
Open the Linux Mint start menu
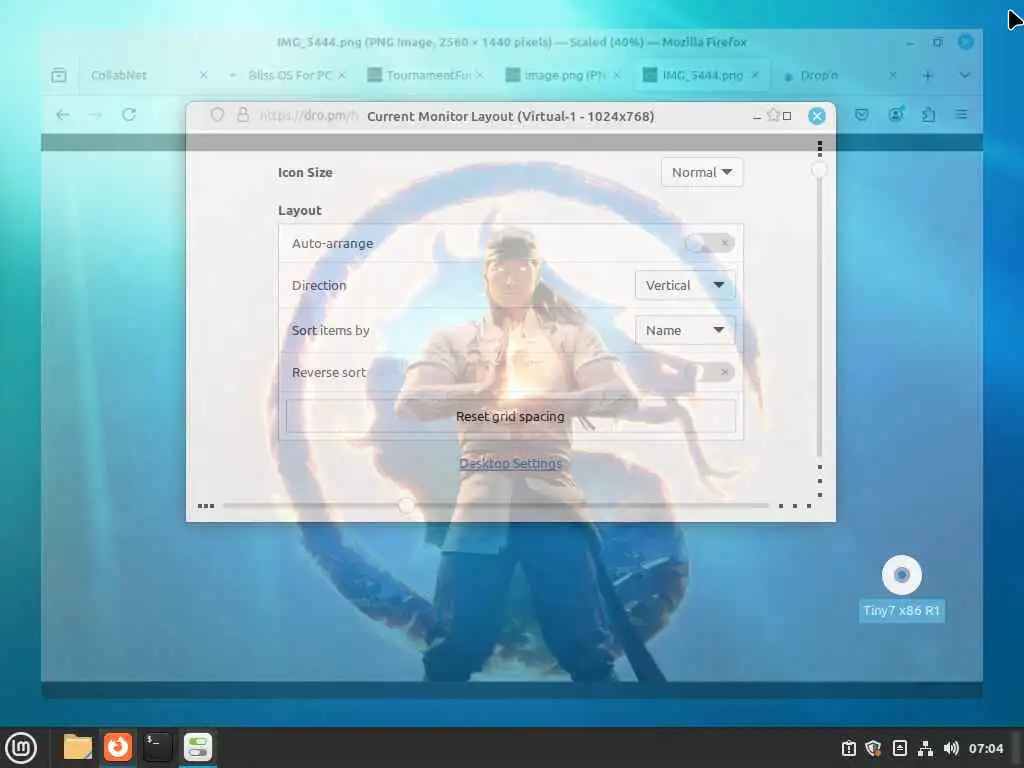click(x=21, y=748)
